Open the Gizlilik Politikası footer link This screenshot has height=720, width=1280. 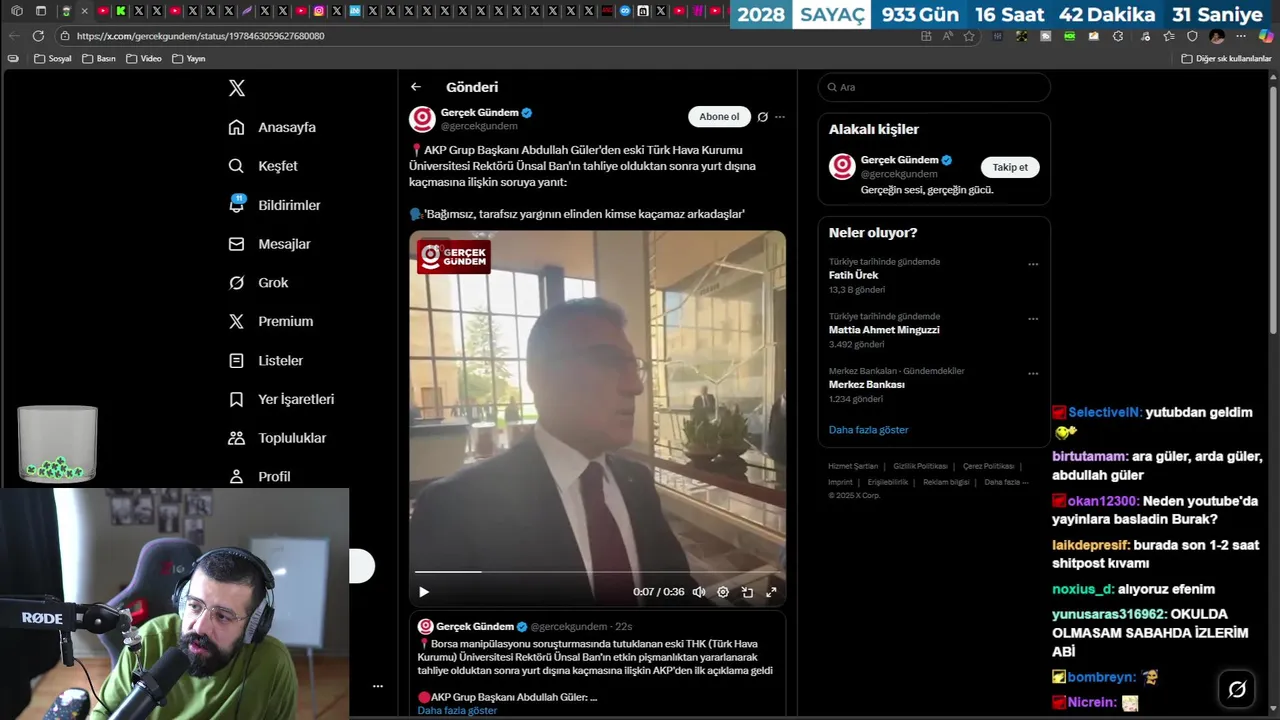[x=920, y=467]
